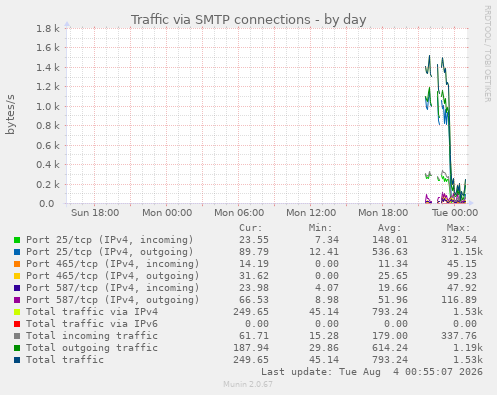Click the 'Sun 18:00' x-axis label
497x395 pixels.
pyautogui.click(x=95, y=213)
